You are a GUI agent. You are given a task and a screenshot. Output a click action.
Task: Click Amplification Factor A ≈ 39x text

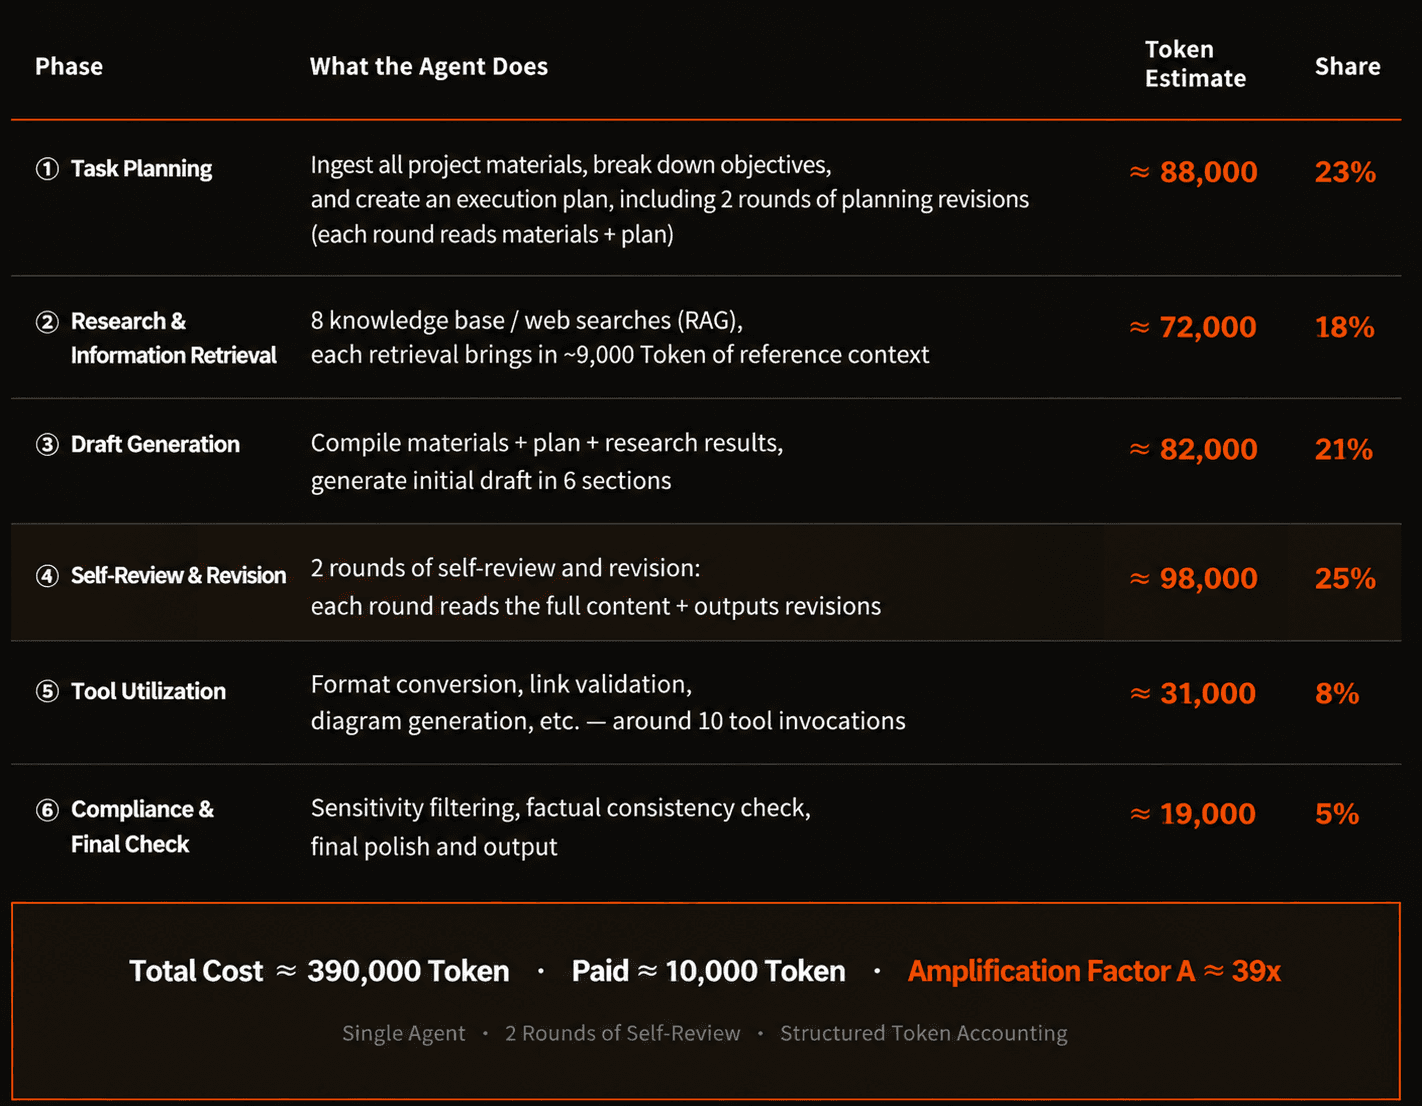[x=1094, y=971]
